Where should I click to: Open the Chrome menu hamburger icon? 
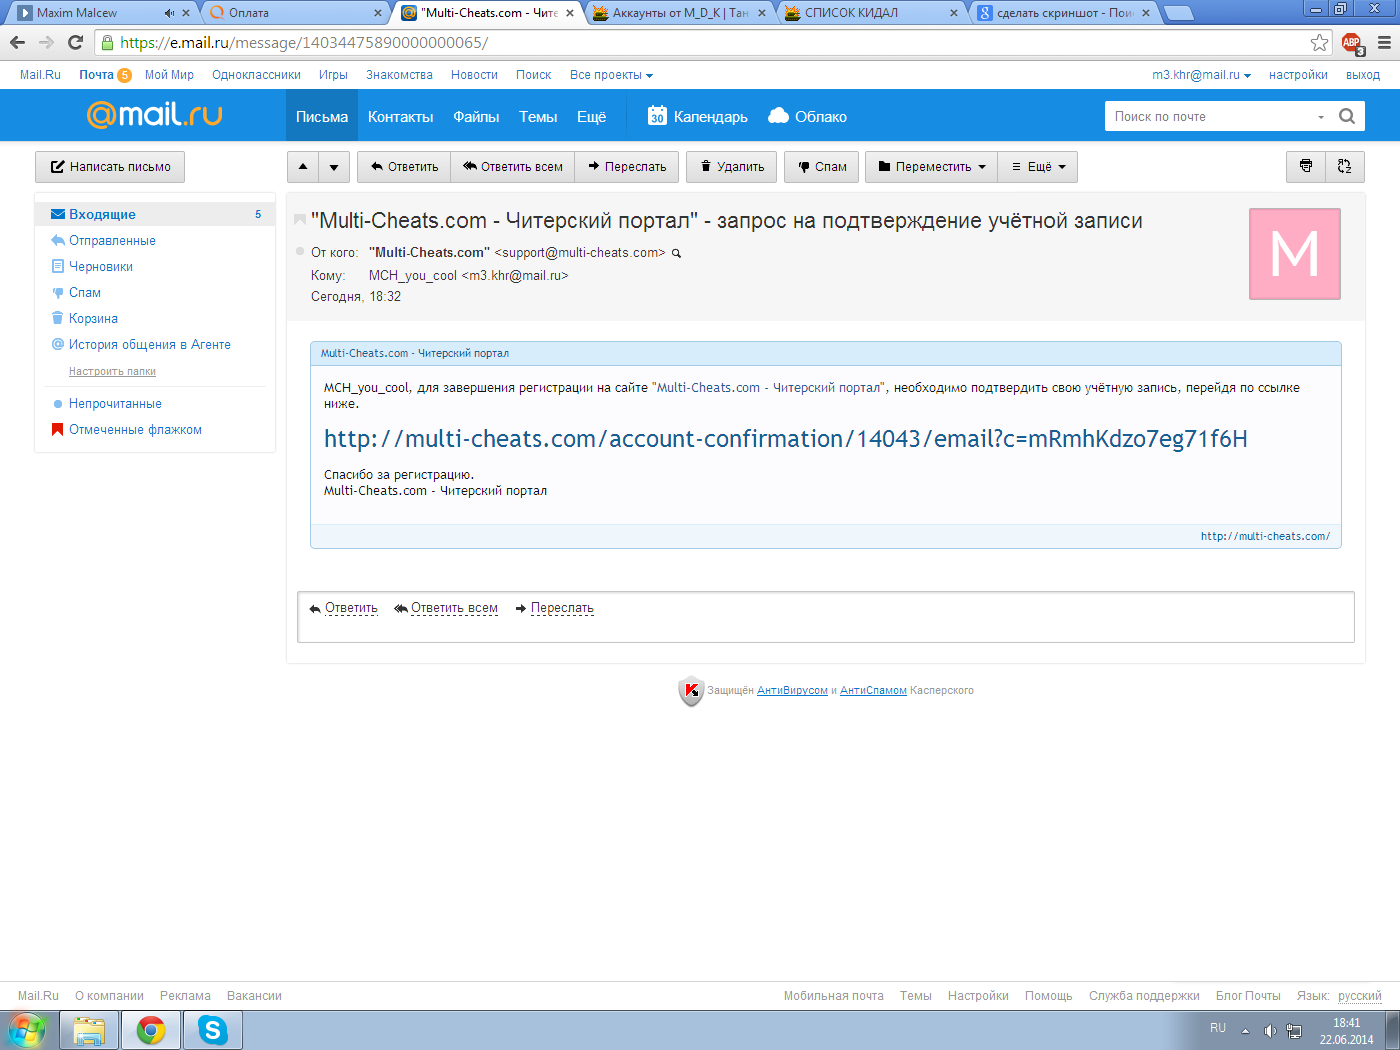[x=1384, y=42]
